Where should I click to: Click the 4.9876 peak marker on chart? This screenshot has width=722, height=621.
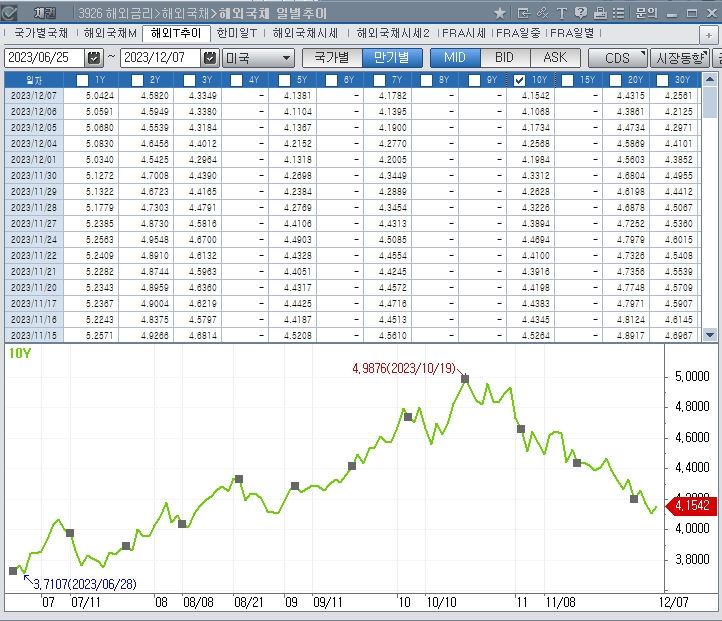tap(465, 379)
